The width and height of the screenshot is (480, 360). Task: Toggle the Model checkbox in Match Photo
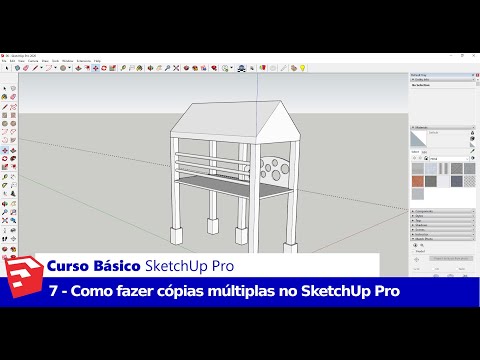pos(413,251)
